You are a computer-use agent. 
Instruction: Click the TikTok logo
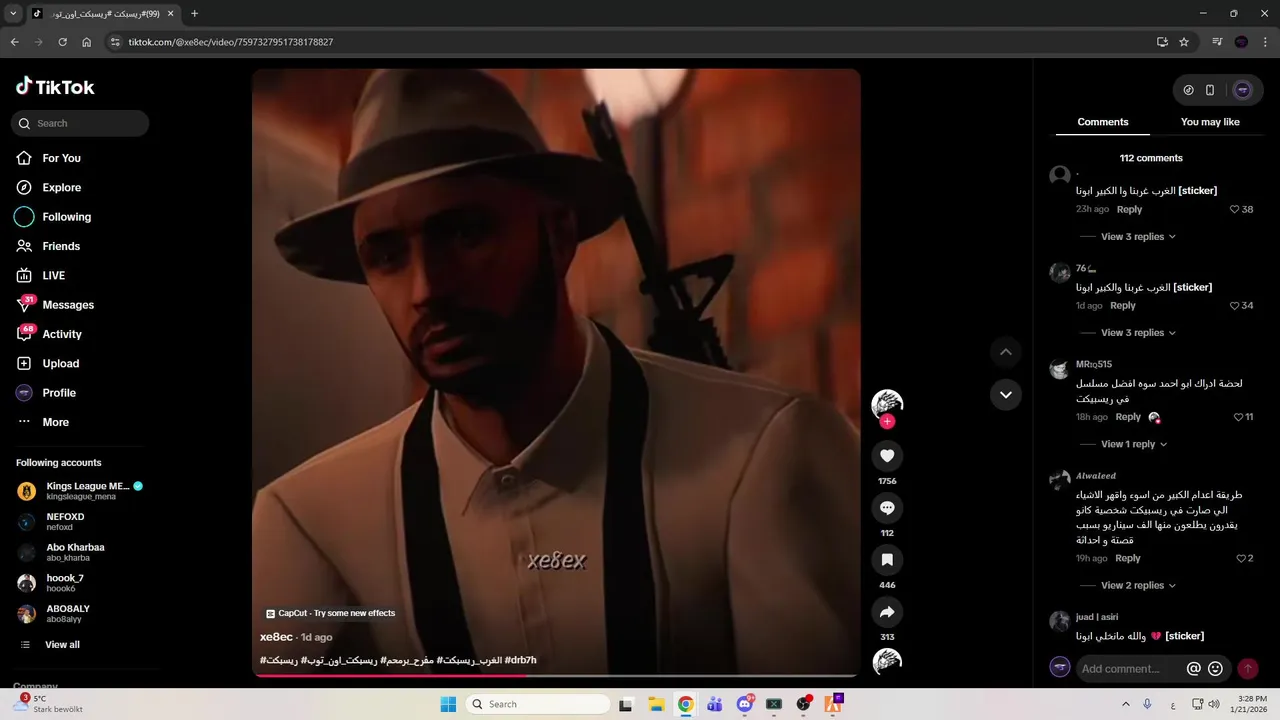55,87
